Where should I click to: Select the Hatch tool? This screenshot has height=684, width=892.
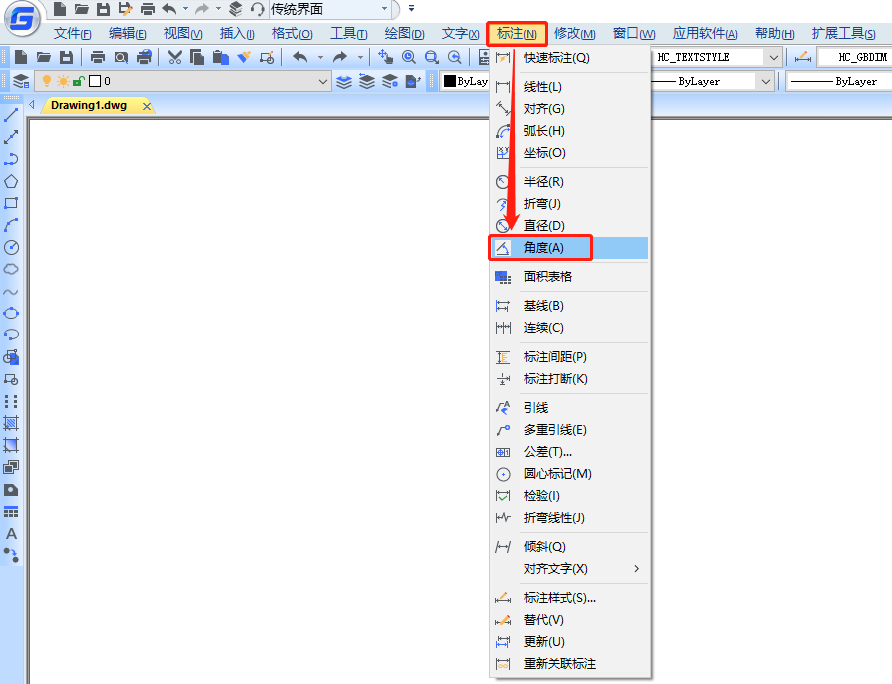11,423
